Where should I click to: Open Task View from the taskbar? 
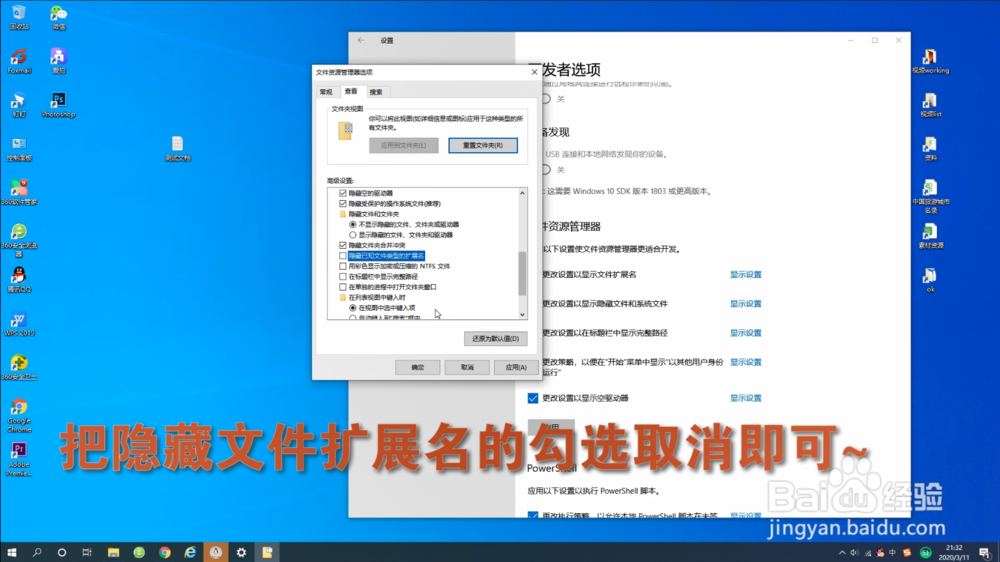tap(87, 552)
